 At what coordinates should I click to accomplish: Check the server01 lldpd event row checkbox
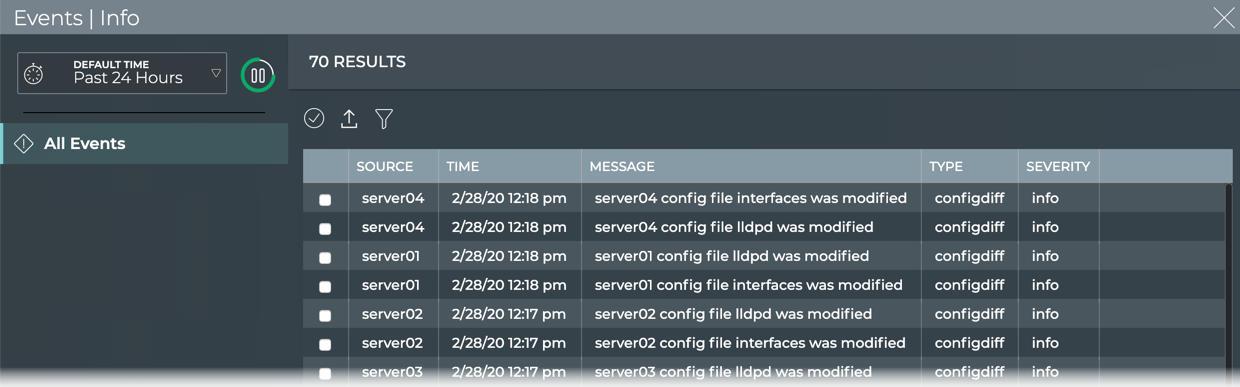point(325,258)
